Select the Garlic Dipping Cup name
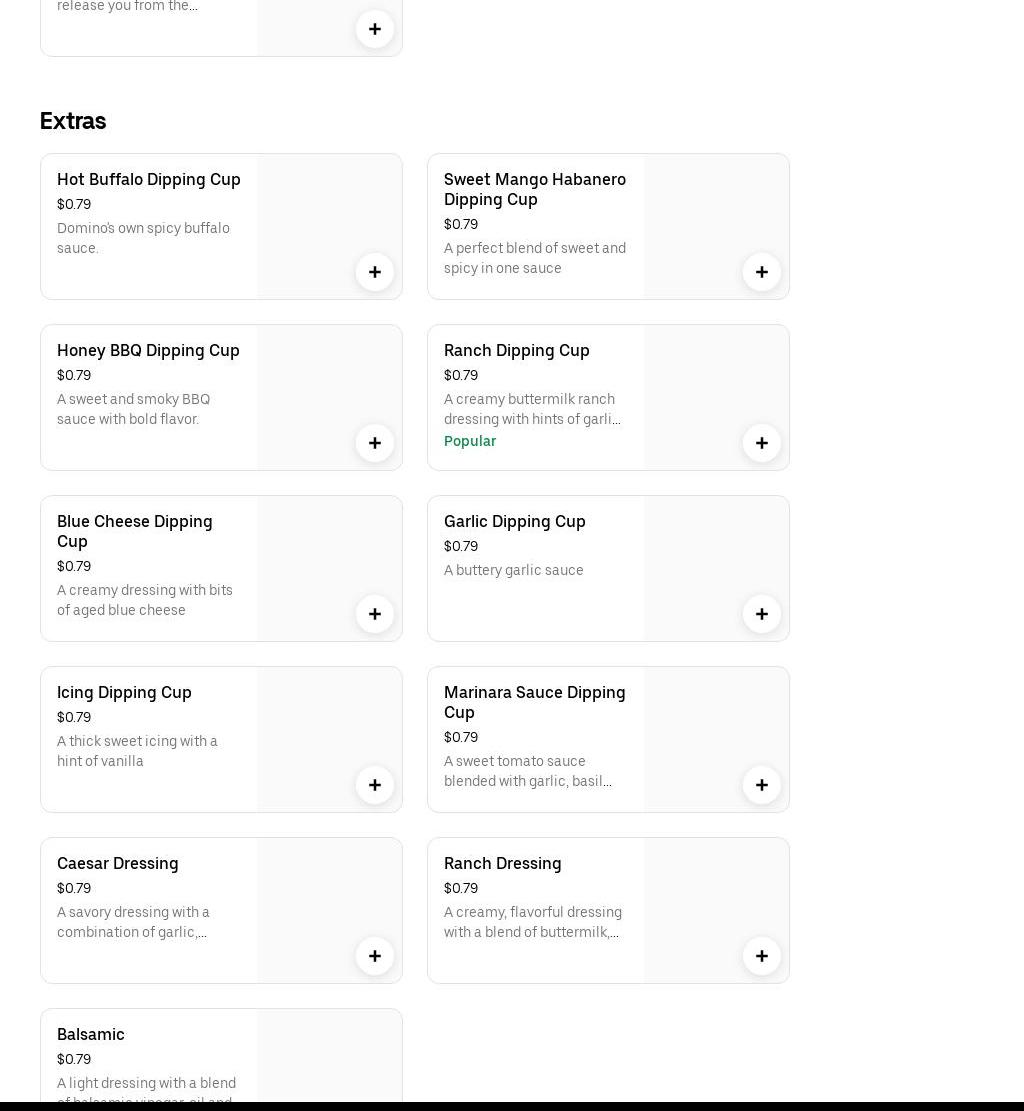 (x=514, y=522)
